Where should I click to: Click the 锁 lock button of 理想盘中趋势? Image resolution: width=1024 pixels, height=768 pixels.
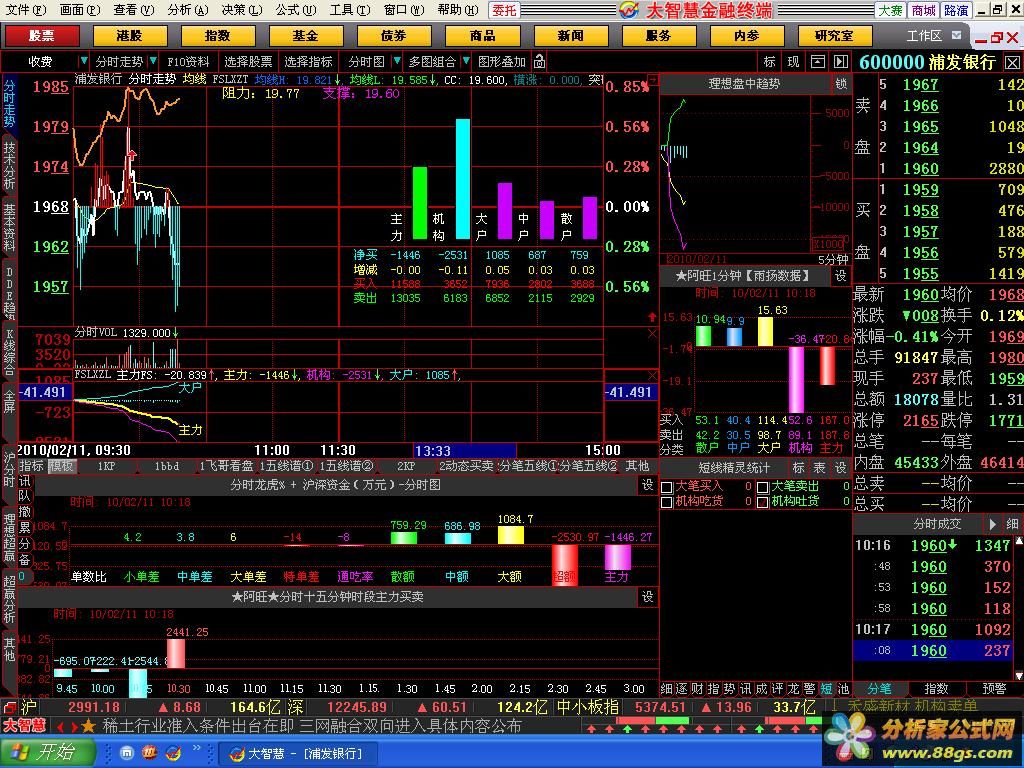pyautogui.click(x=840, y=84)
